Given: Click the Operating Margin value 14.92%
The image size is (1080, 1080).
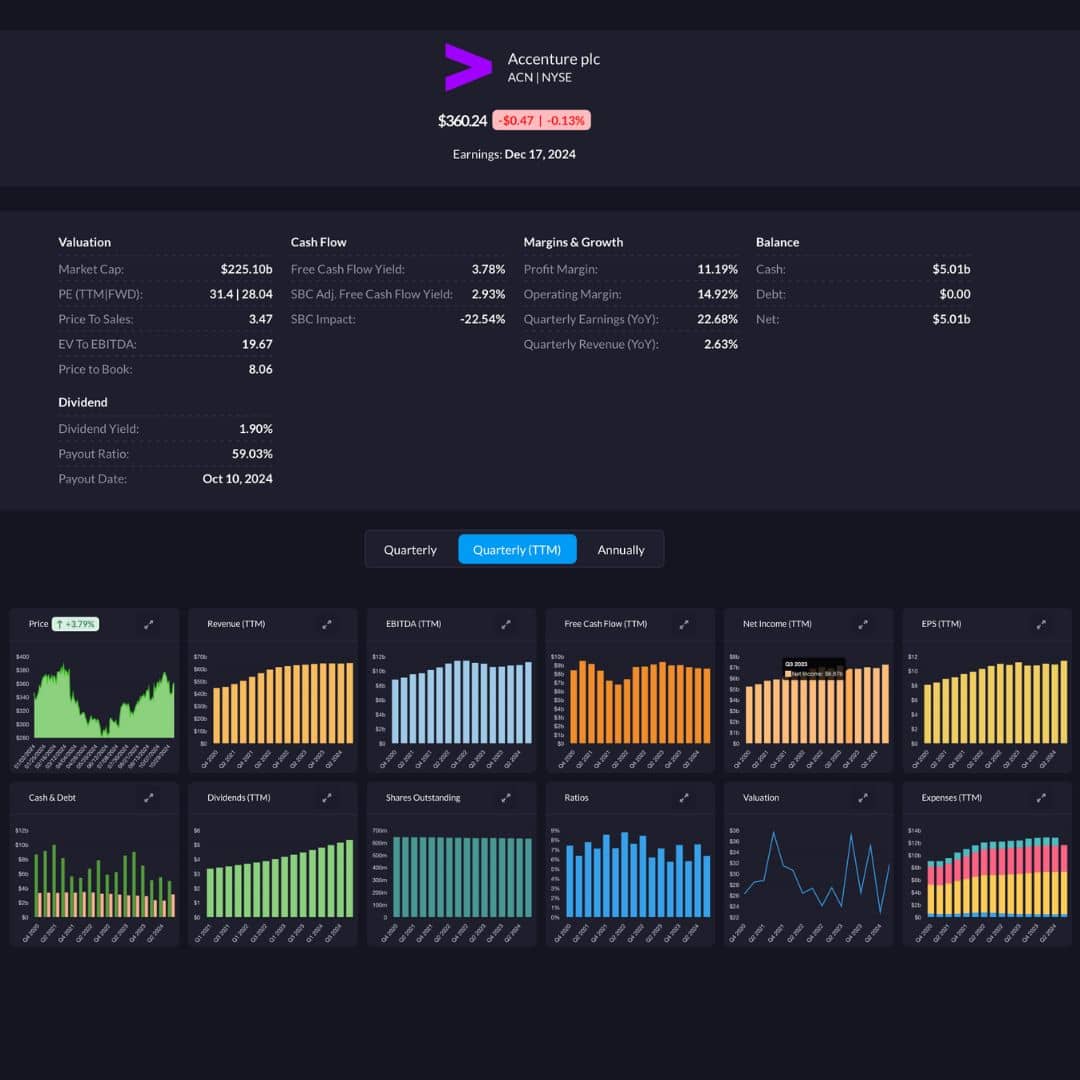Looking at the screenshot, I should click(x=718, y=294).
